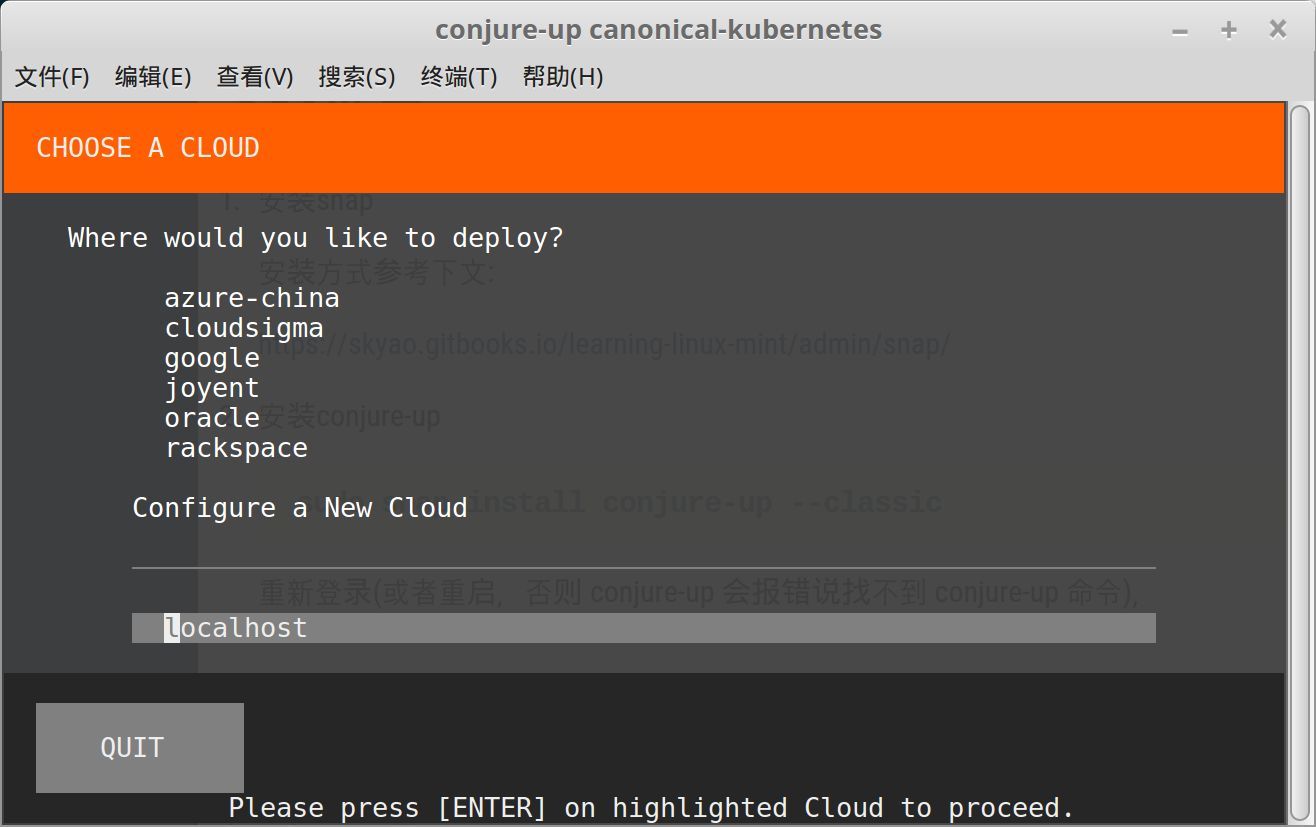Select the highlighted localhost option
This screenshot has height=827, width=1316.
pyautogui.click(x=644, y=628)
